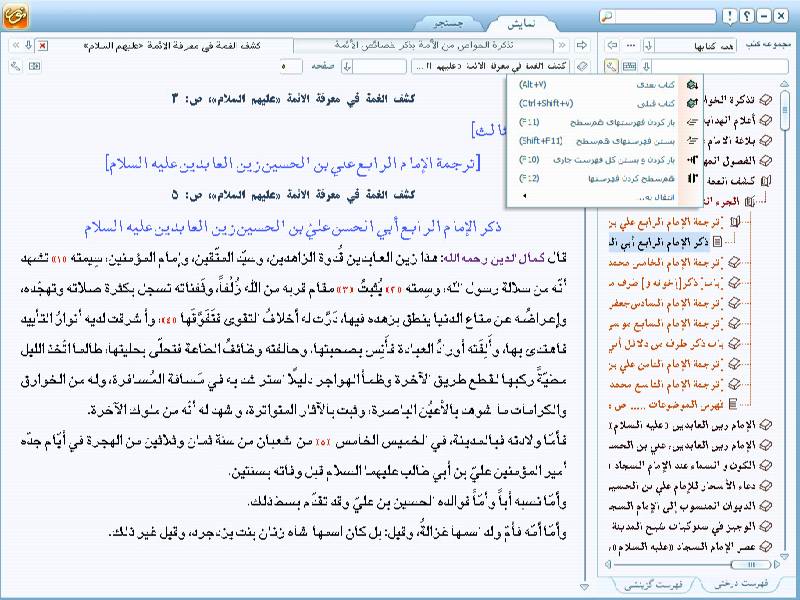Image resolution: width=800 pixels, height=600 pixels.
Task: Click the tree panel horizontal scrollbar thumb
Action: pos(751,564)
